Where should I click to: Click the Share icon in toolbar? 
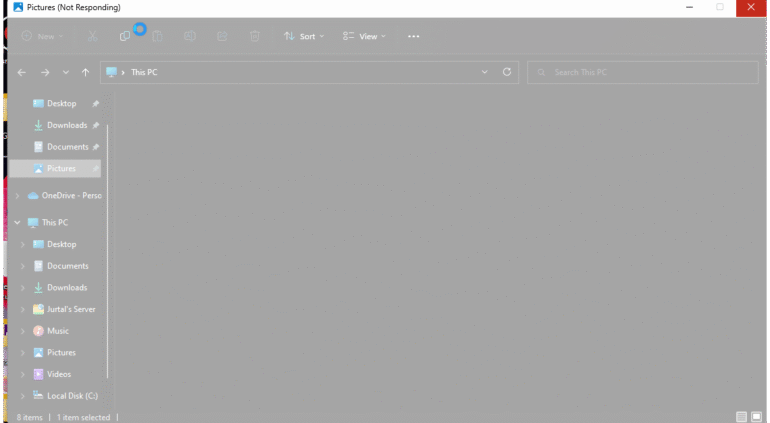[x=222, y=36]
